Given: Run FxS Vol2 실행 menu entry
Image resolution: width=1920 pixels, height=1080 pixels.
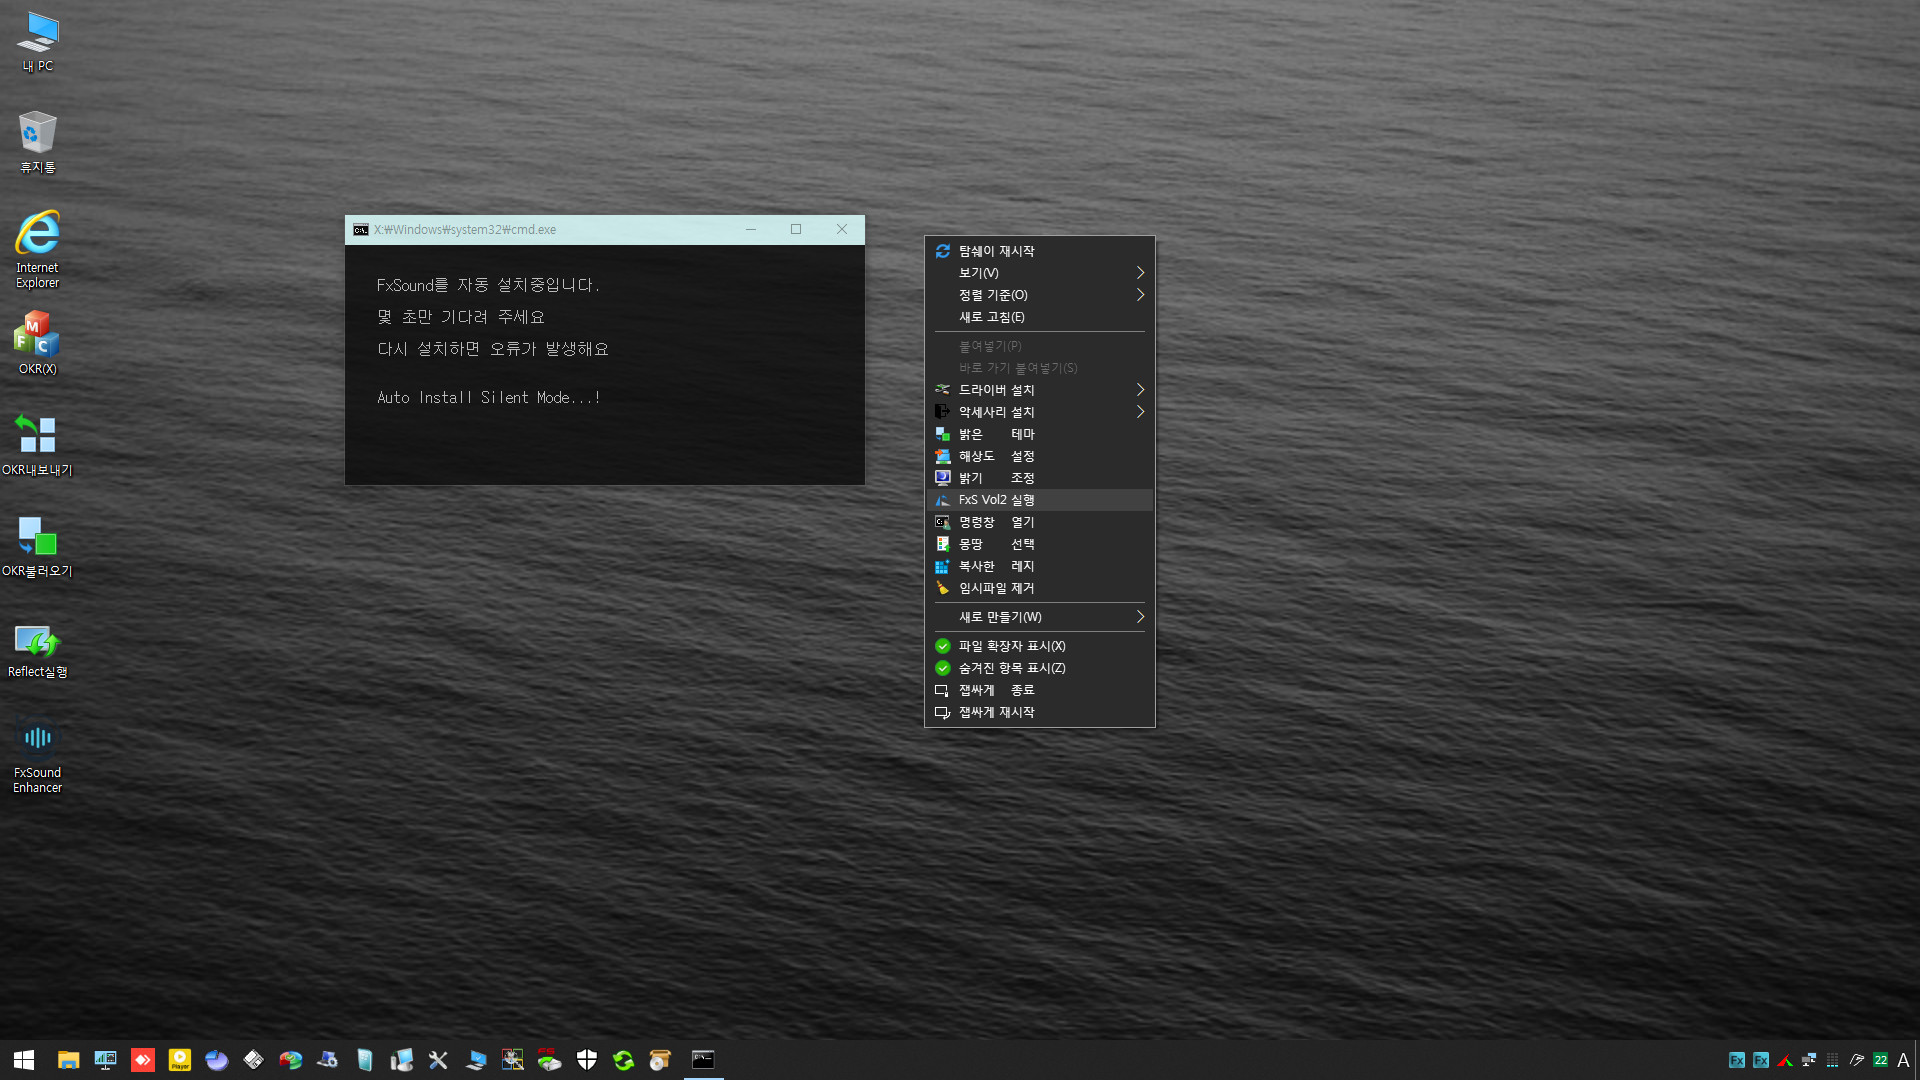Looking at the screenshot, I should (1040, 500).
